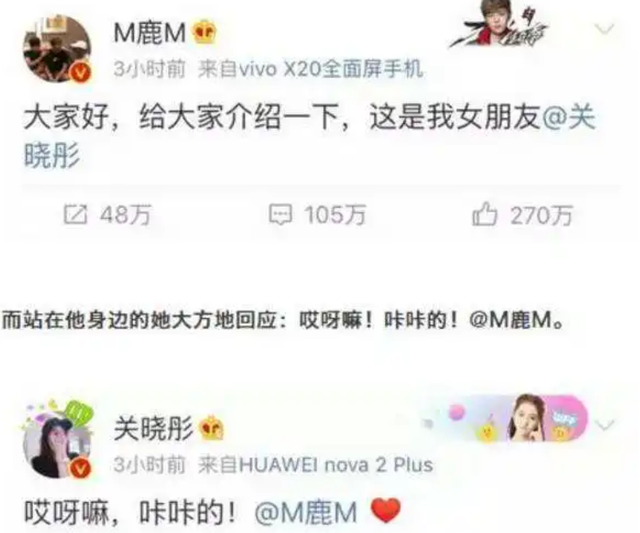
Task: Open comments via the 105万 comment icon
Action: [x=280, y=215]
